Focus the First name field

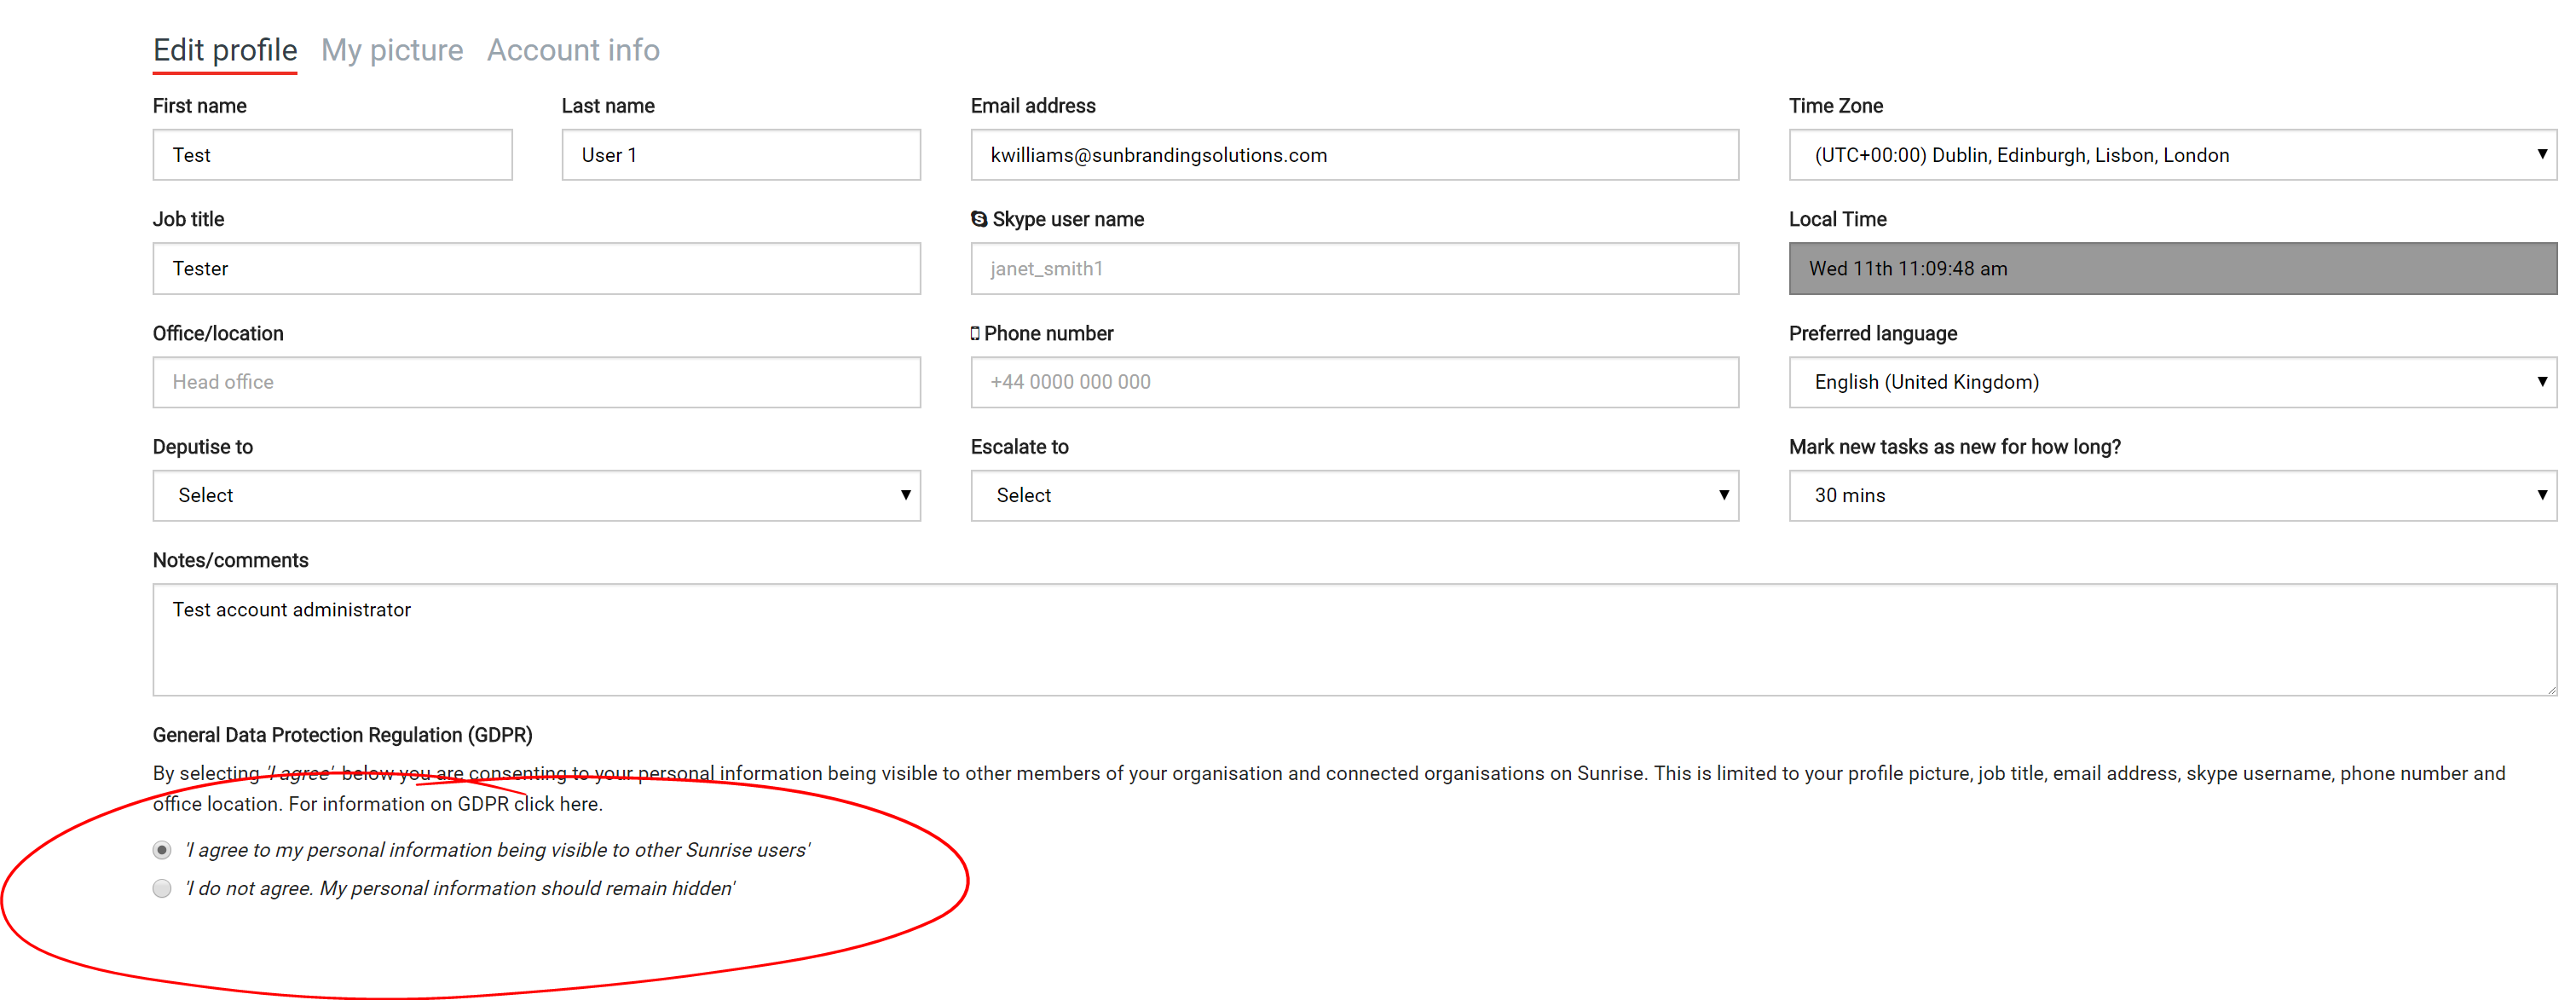pos(332,155)
